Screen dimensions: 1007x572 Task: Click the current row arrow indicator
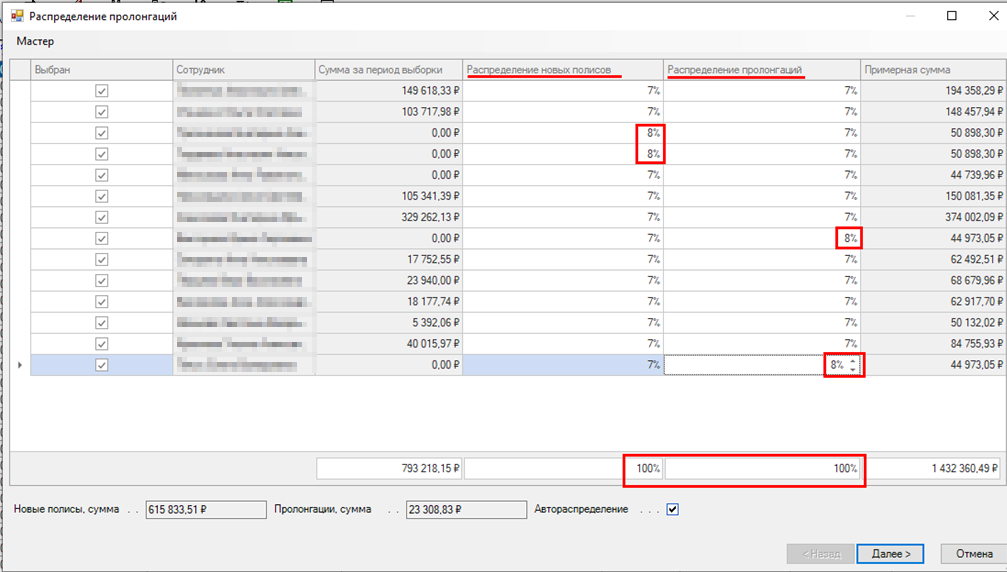click(20, 366)
